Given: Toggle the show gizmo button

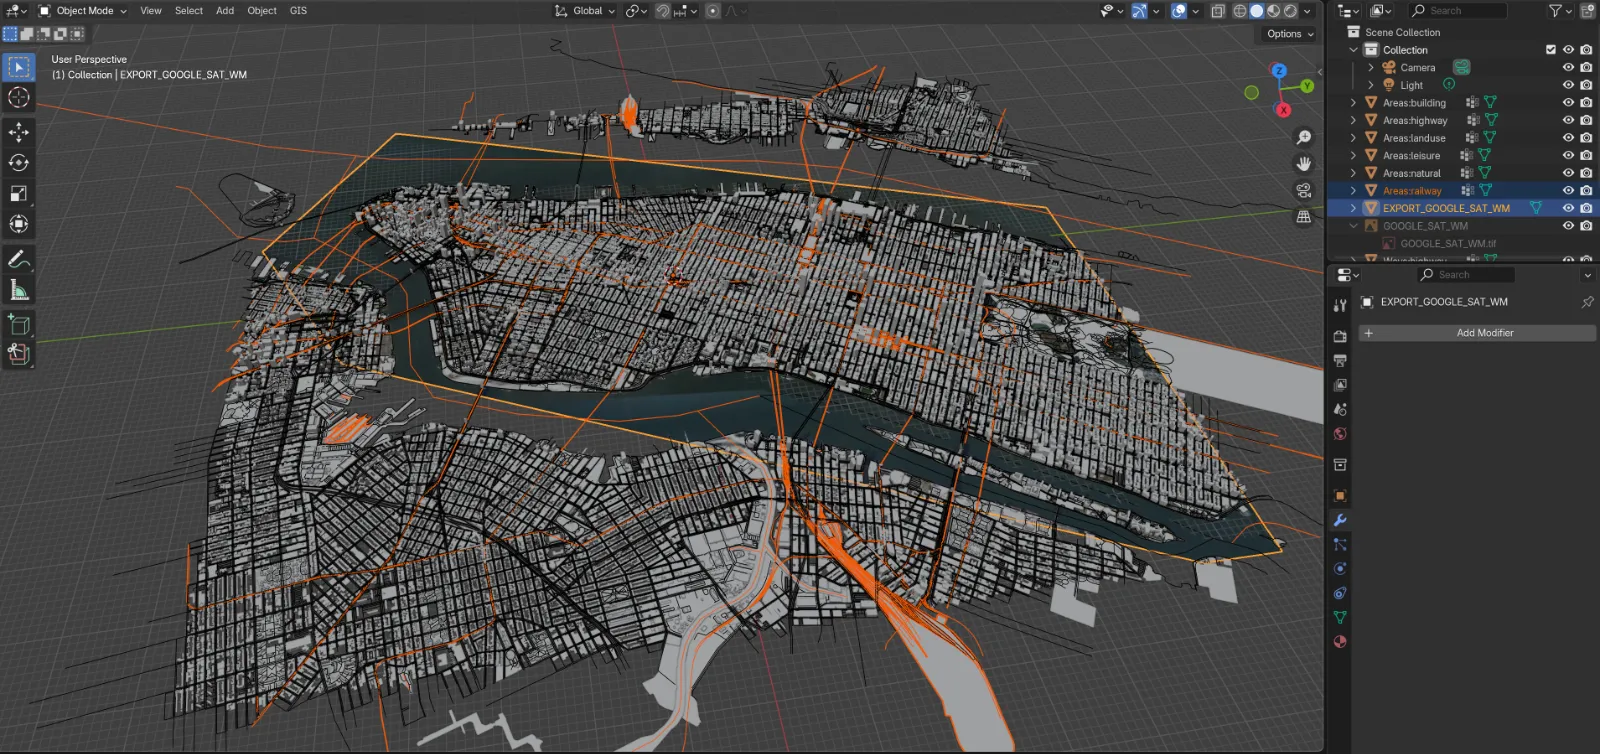Looking at the screenshot, I should coord(1140,10).
